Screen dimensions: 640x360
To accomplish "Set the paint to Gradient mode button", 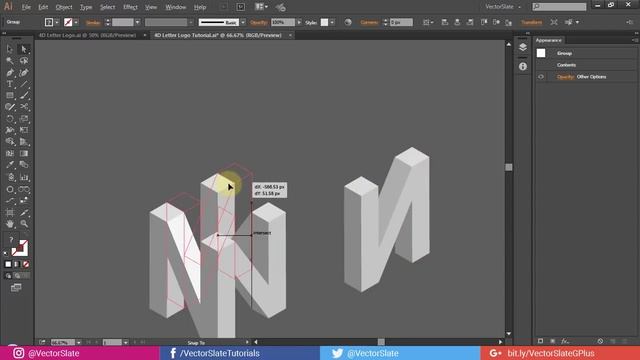I will pyautogui.click(x=17, y=264).
